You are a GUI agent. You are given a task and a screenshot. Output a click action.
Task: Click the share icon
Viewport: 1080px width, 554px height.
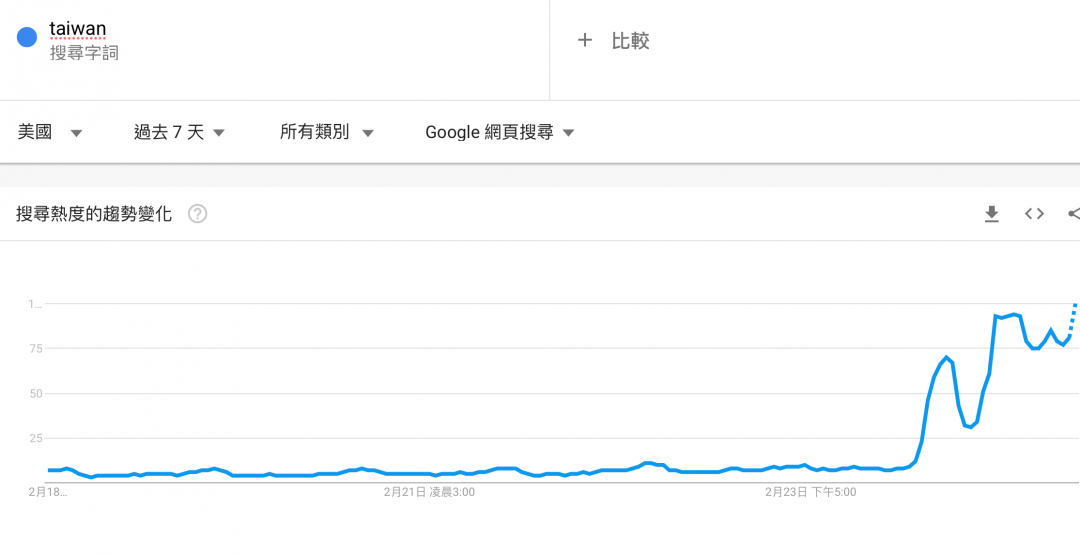point(1074,214)
